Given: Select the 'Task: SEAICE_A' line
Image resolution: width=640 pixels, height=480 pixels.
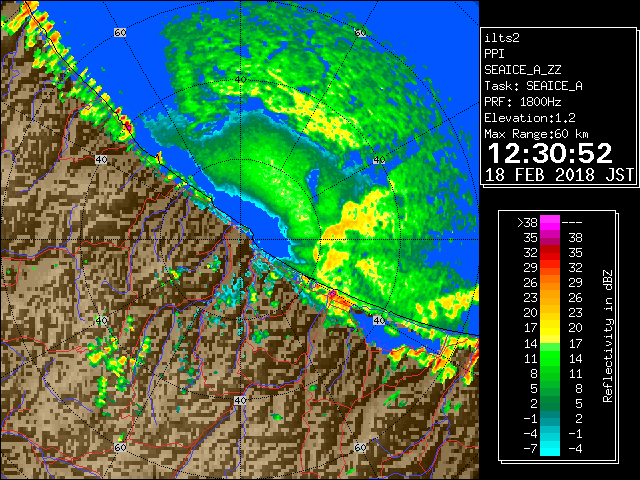Looking at the screenshot, I should point(533,86).
